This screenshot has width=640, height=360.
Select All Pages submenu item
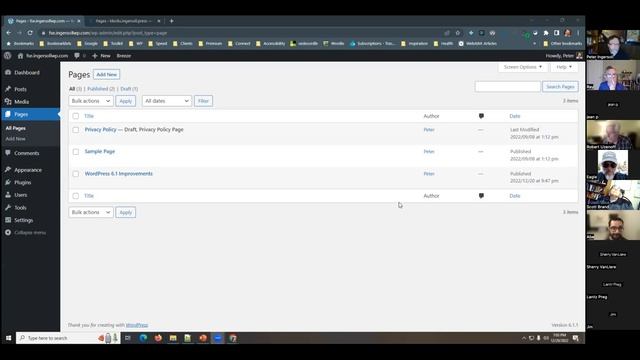[x=16, y=128]
